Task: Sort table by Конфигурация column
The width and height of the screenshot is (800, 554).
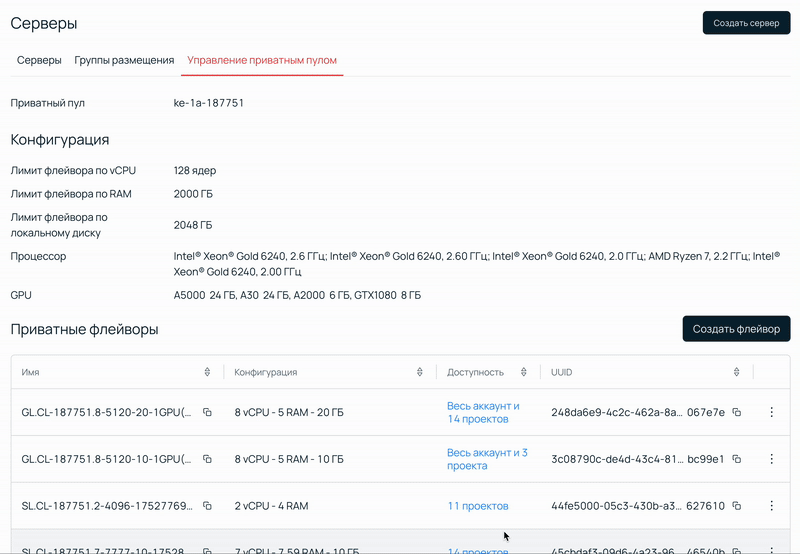Action: coord(420,372)
